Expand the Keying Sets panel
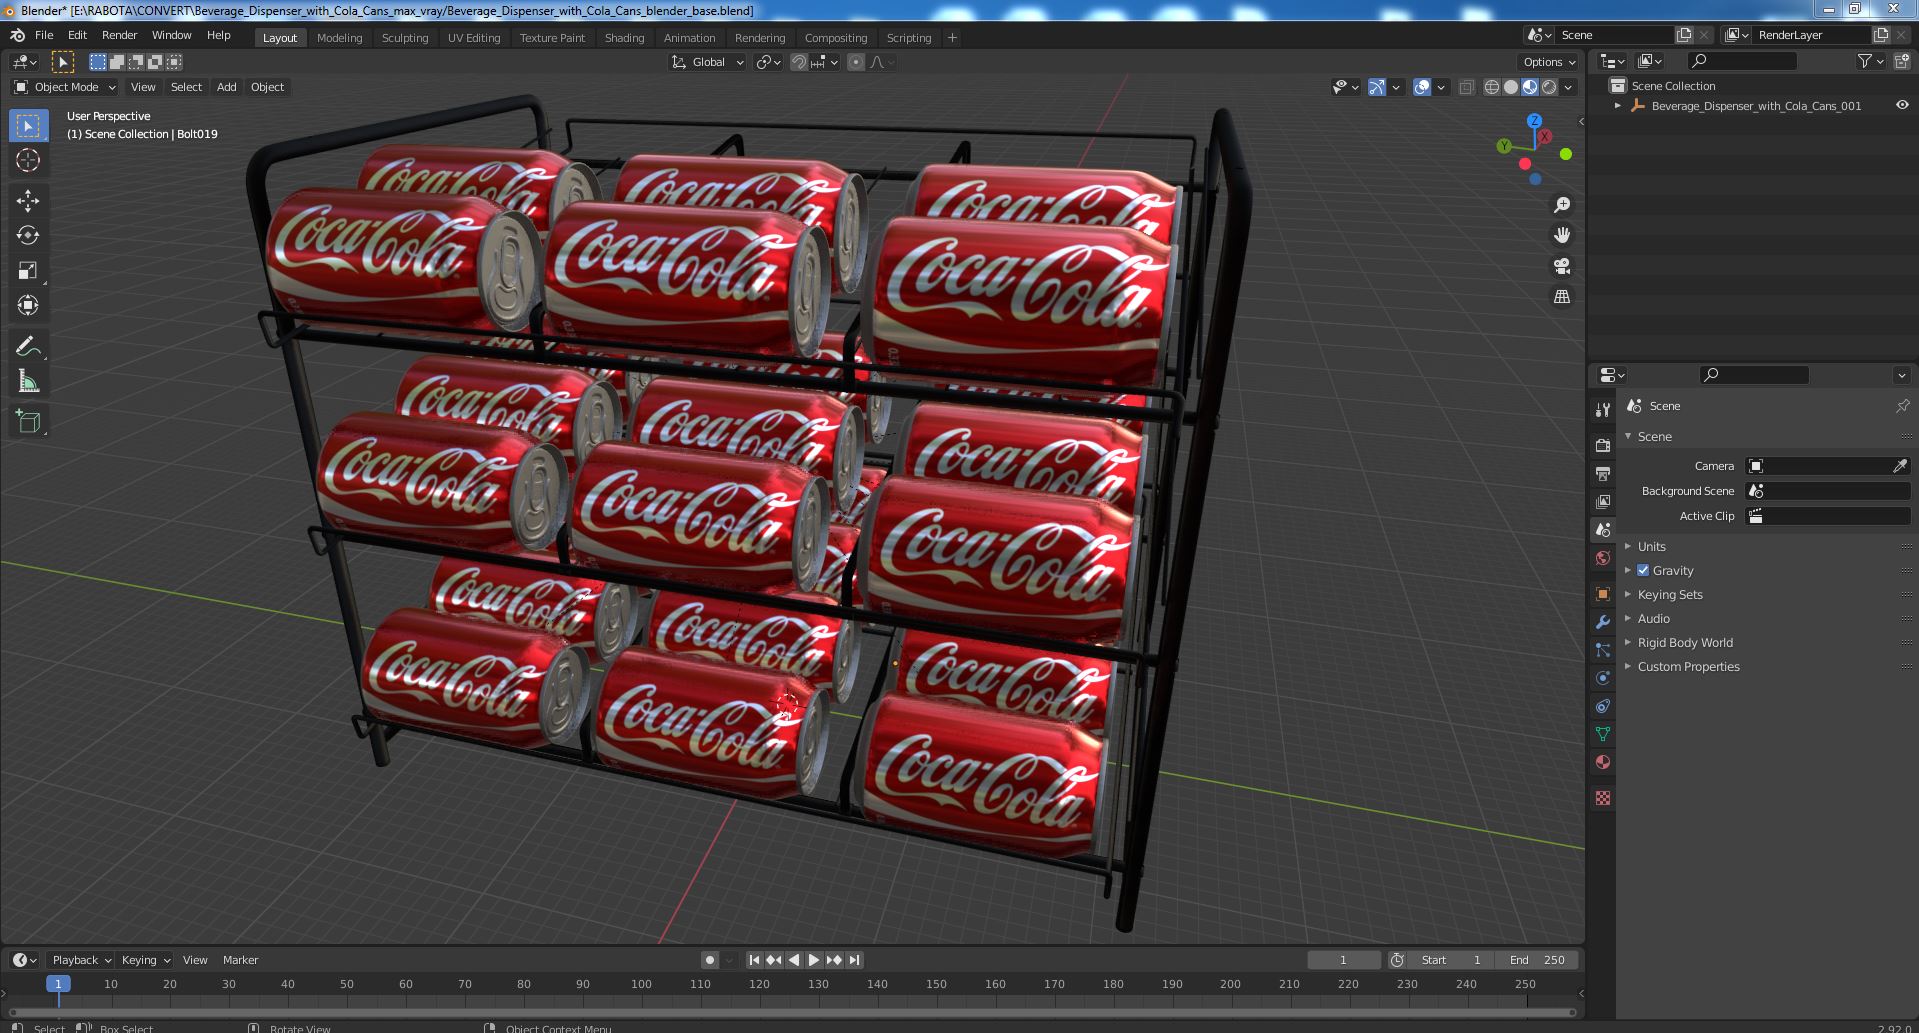 [x=1670, y=594]
